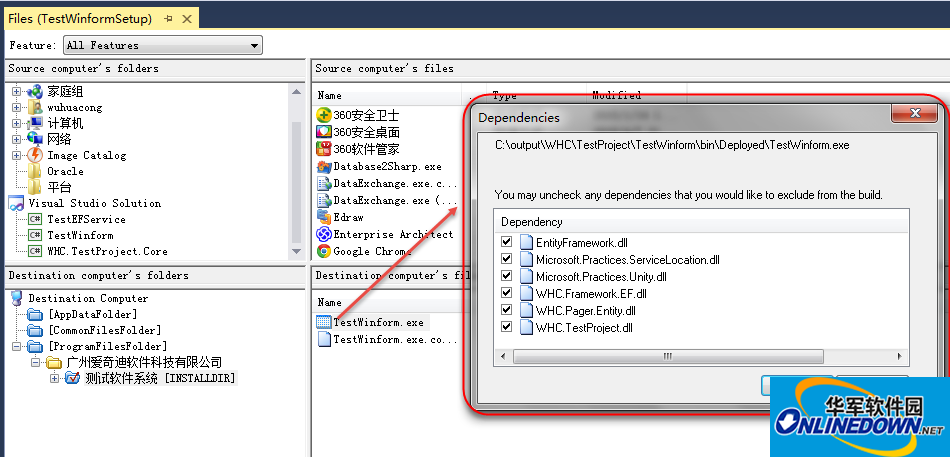The height and width of the screenshot is (457, 950).
Task: Click the 360安全桌面 file icon
Action: tap(324, 132)
